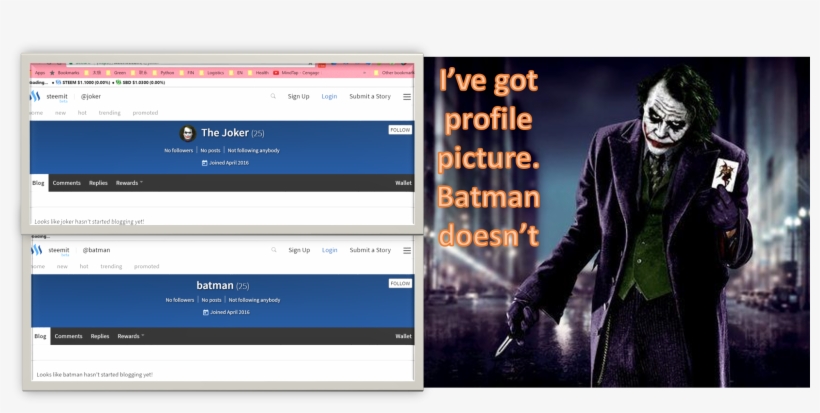
Task: Click No followers on the Joker profile
Action: 179,151
